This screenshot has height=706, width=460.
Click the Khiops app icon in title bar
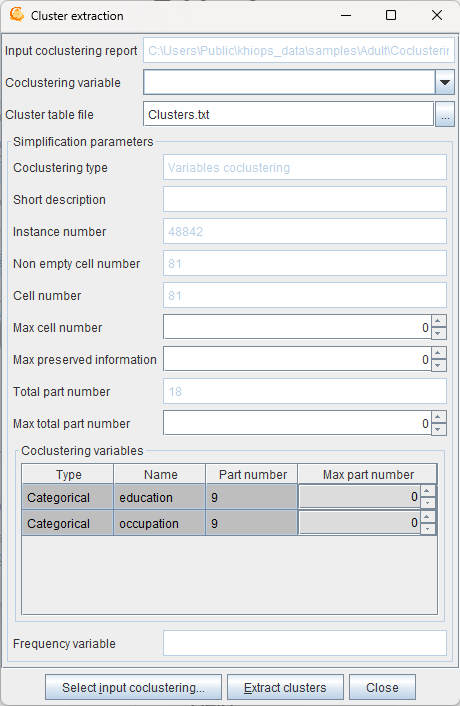pos(17,15)
